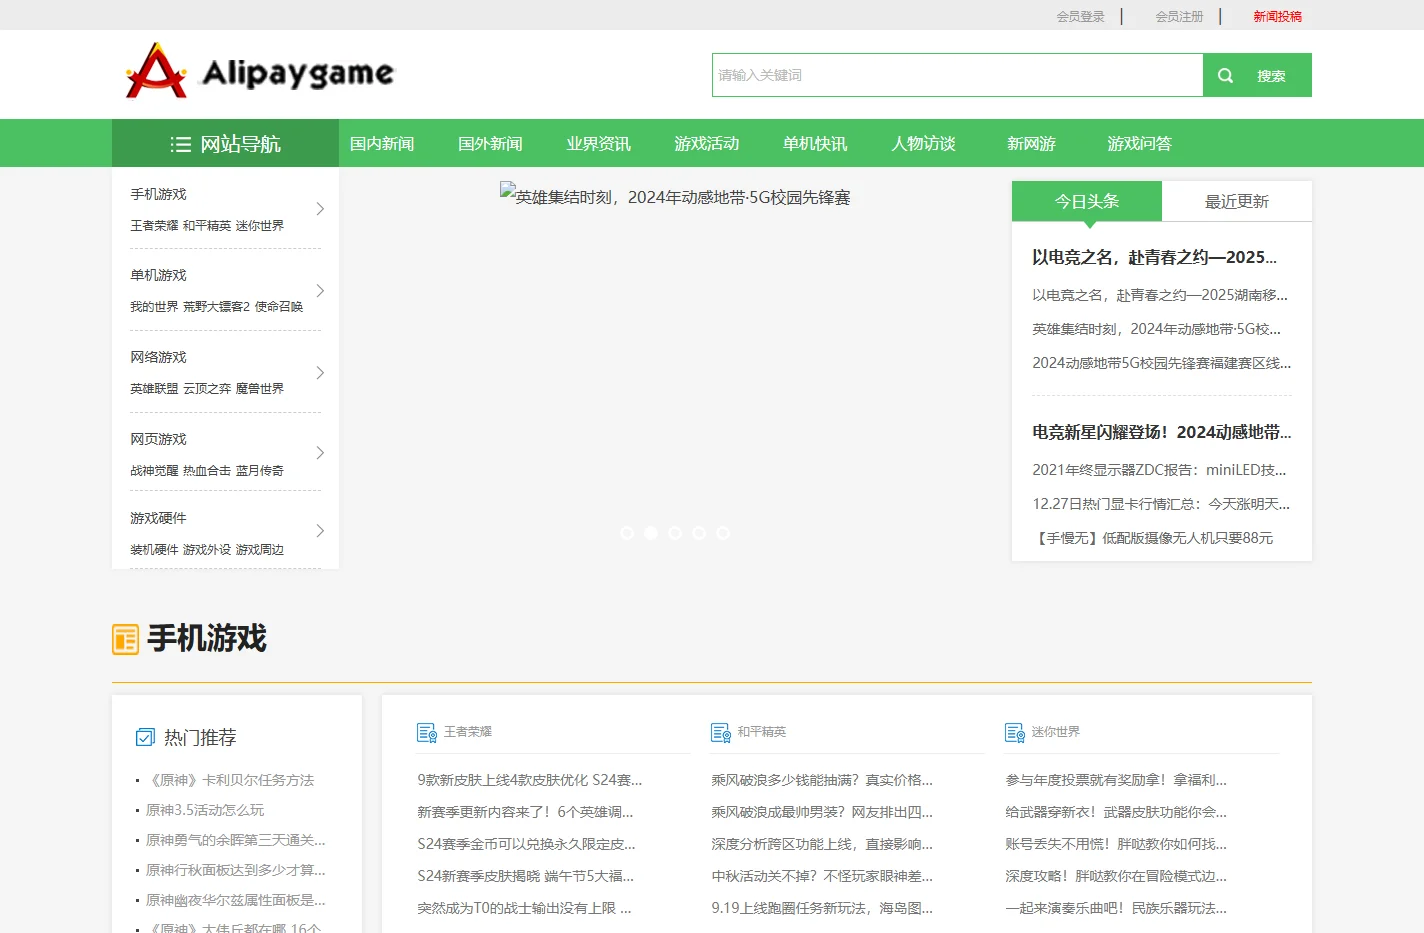Expand the 网络游戏 sidebar arrow
Screen dimensions: 1424x933
coord(320,373)
